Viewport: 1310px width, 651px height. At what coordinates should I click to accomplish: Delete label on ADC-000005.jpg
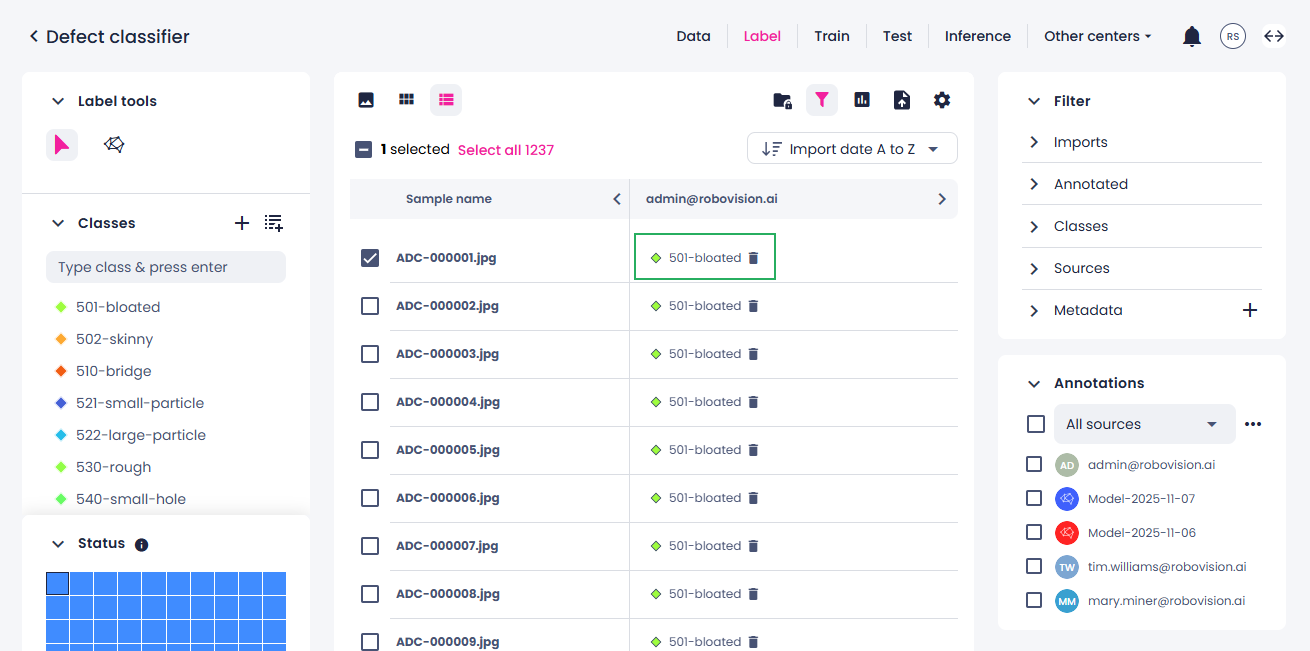(754, 450)
